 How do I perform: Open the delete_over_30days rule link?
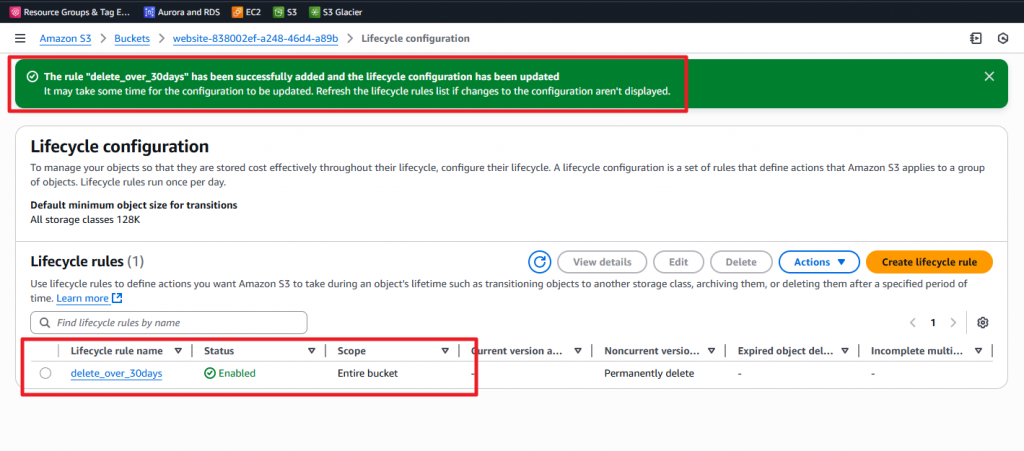click(x=116, y=373)
